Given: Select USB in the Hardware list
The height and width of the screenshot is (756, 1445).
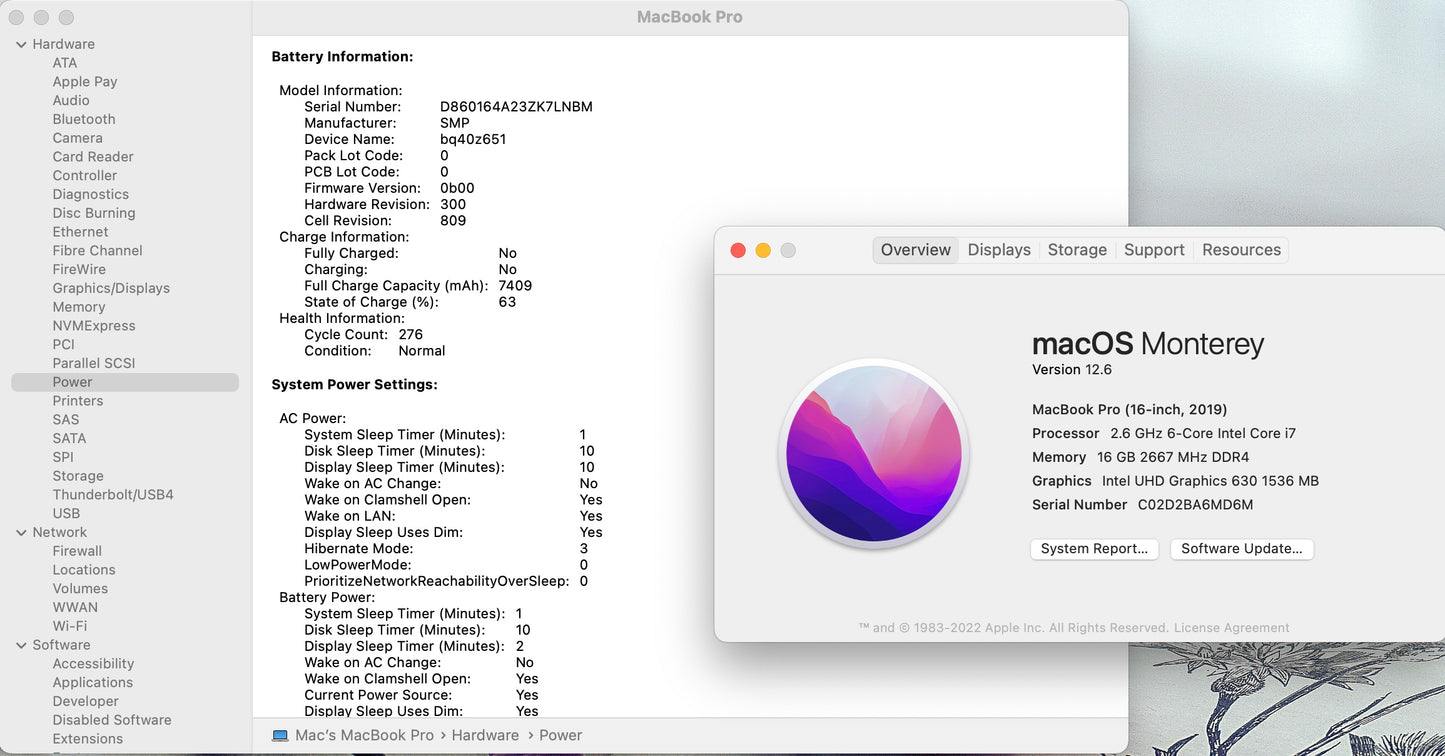Looking at the screenshot, I should 66,513.
